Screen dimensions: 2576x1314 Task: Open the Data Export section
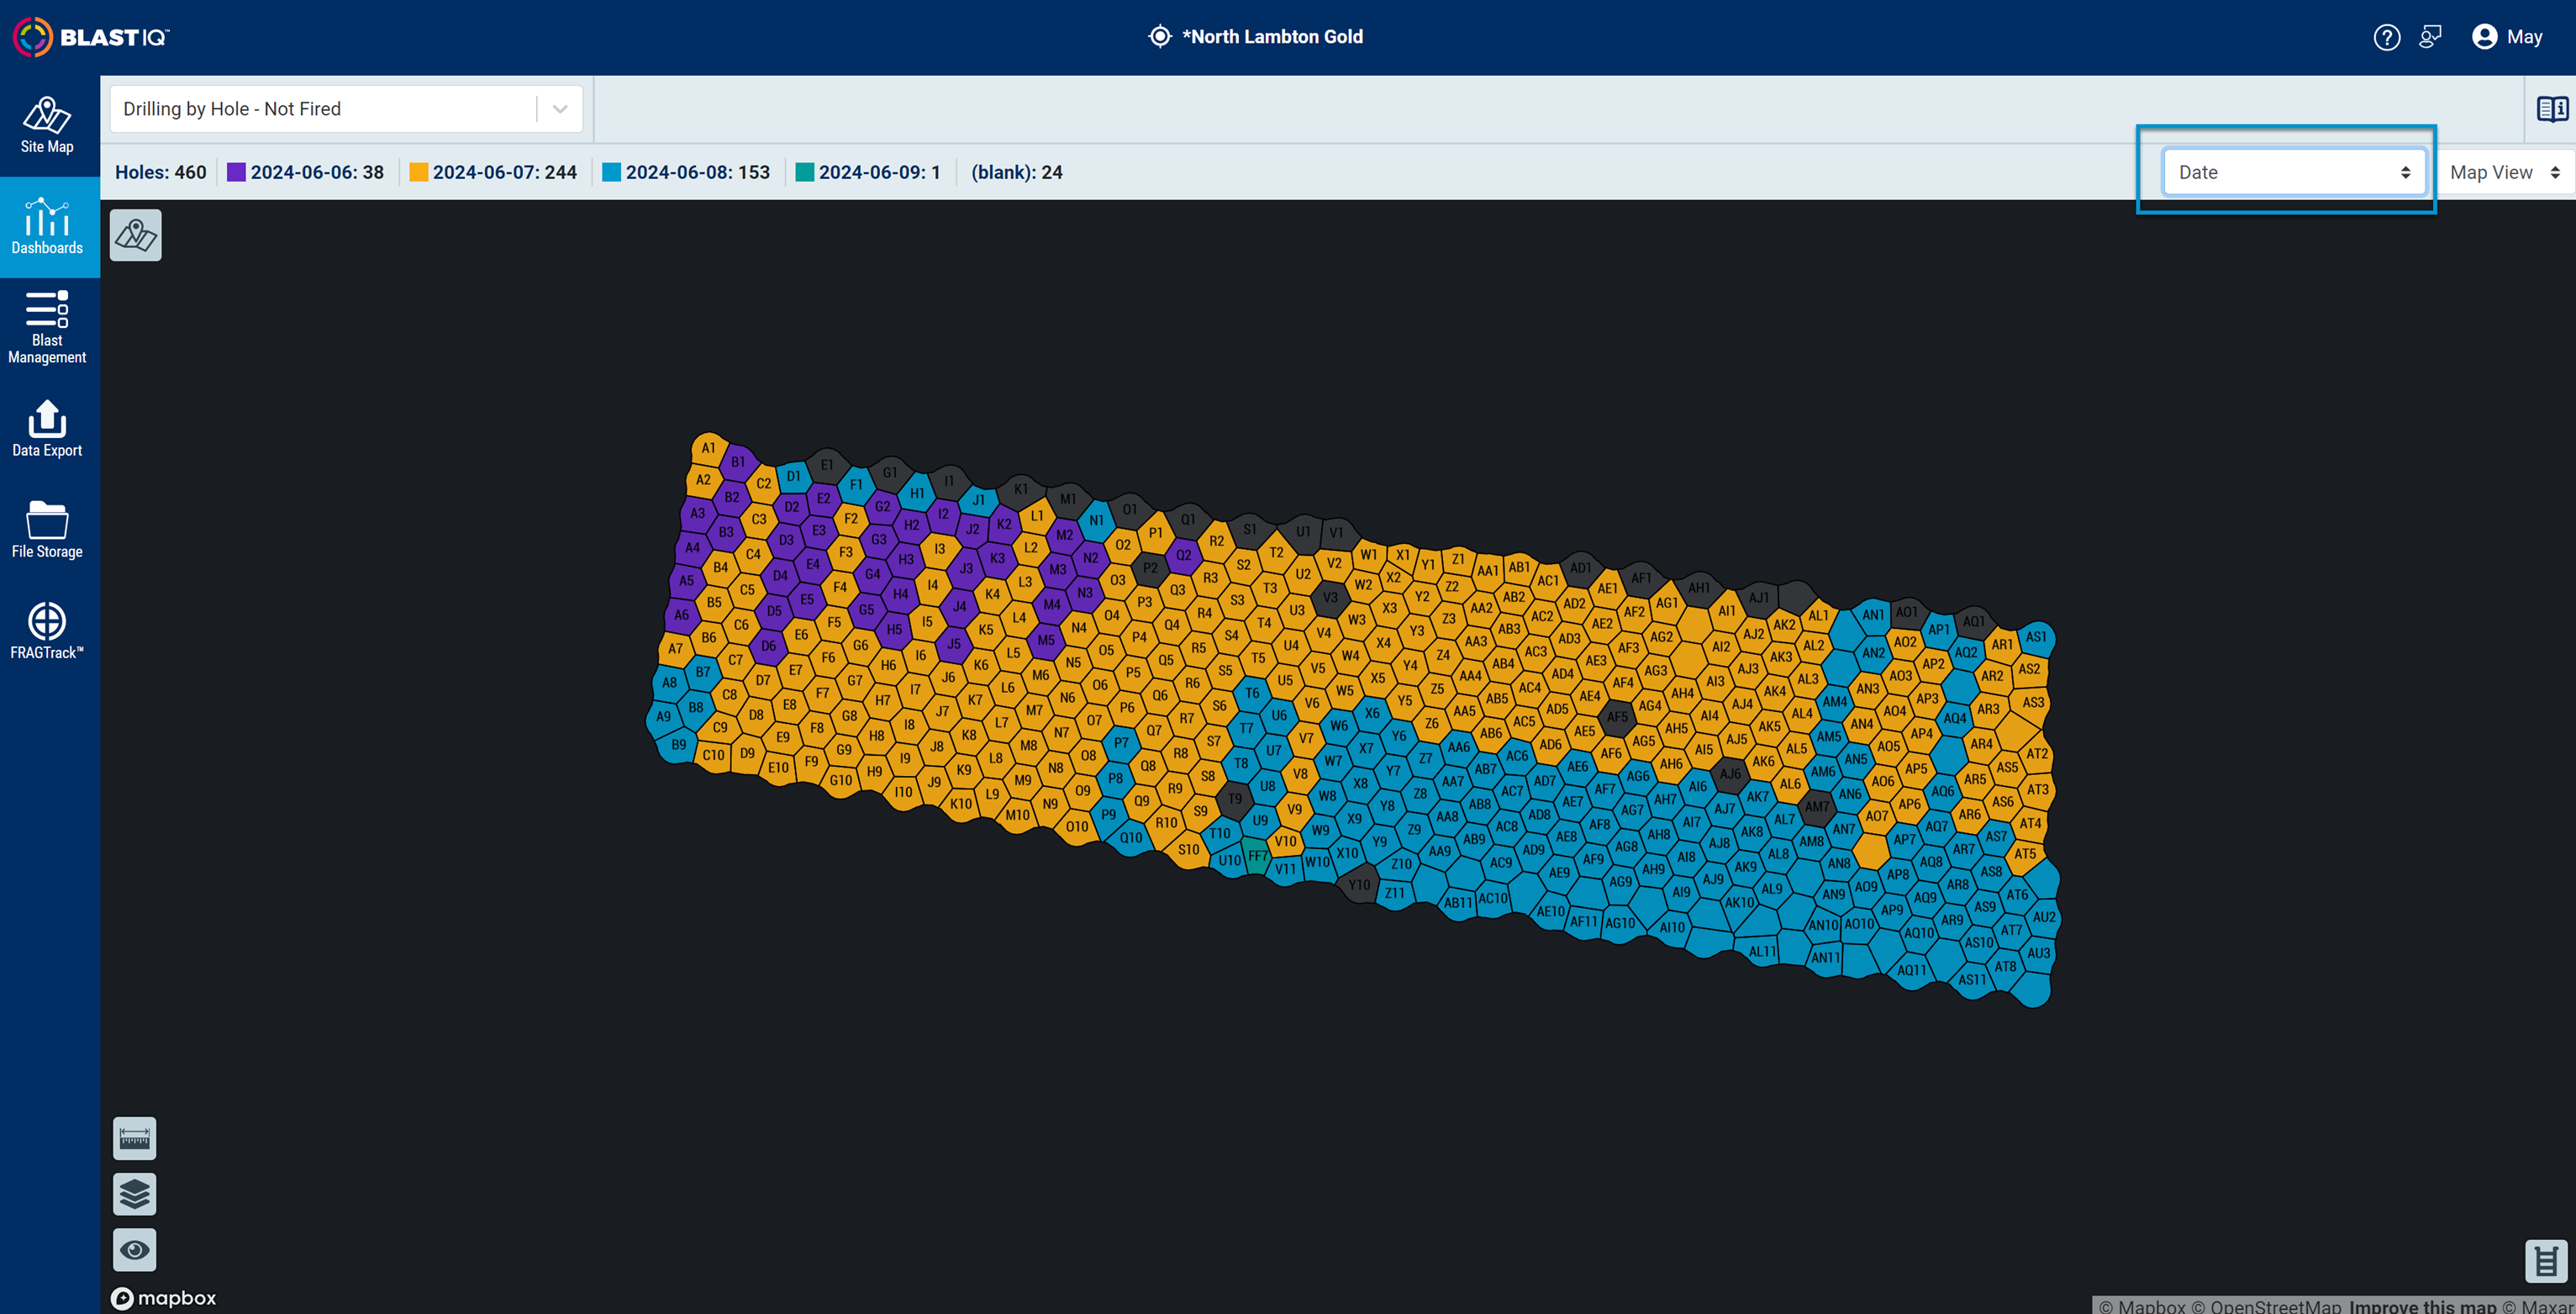47,429
